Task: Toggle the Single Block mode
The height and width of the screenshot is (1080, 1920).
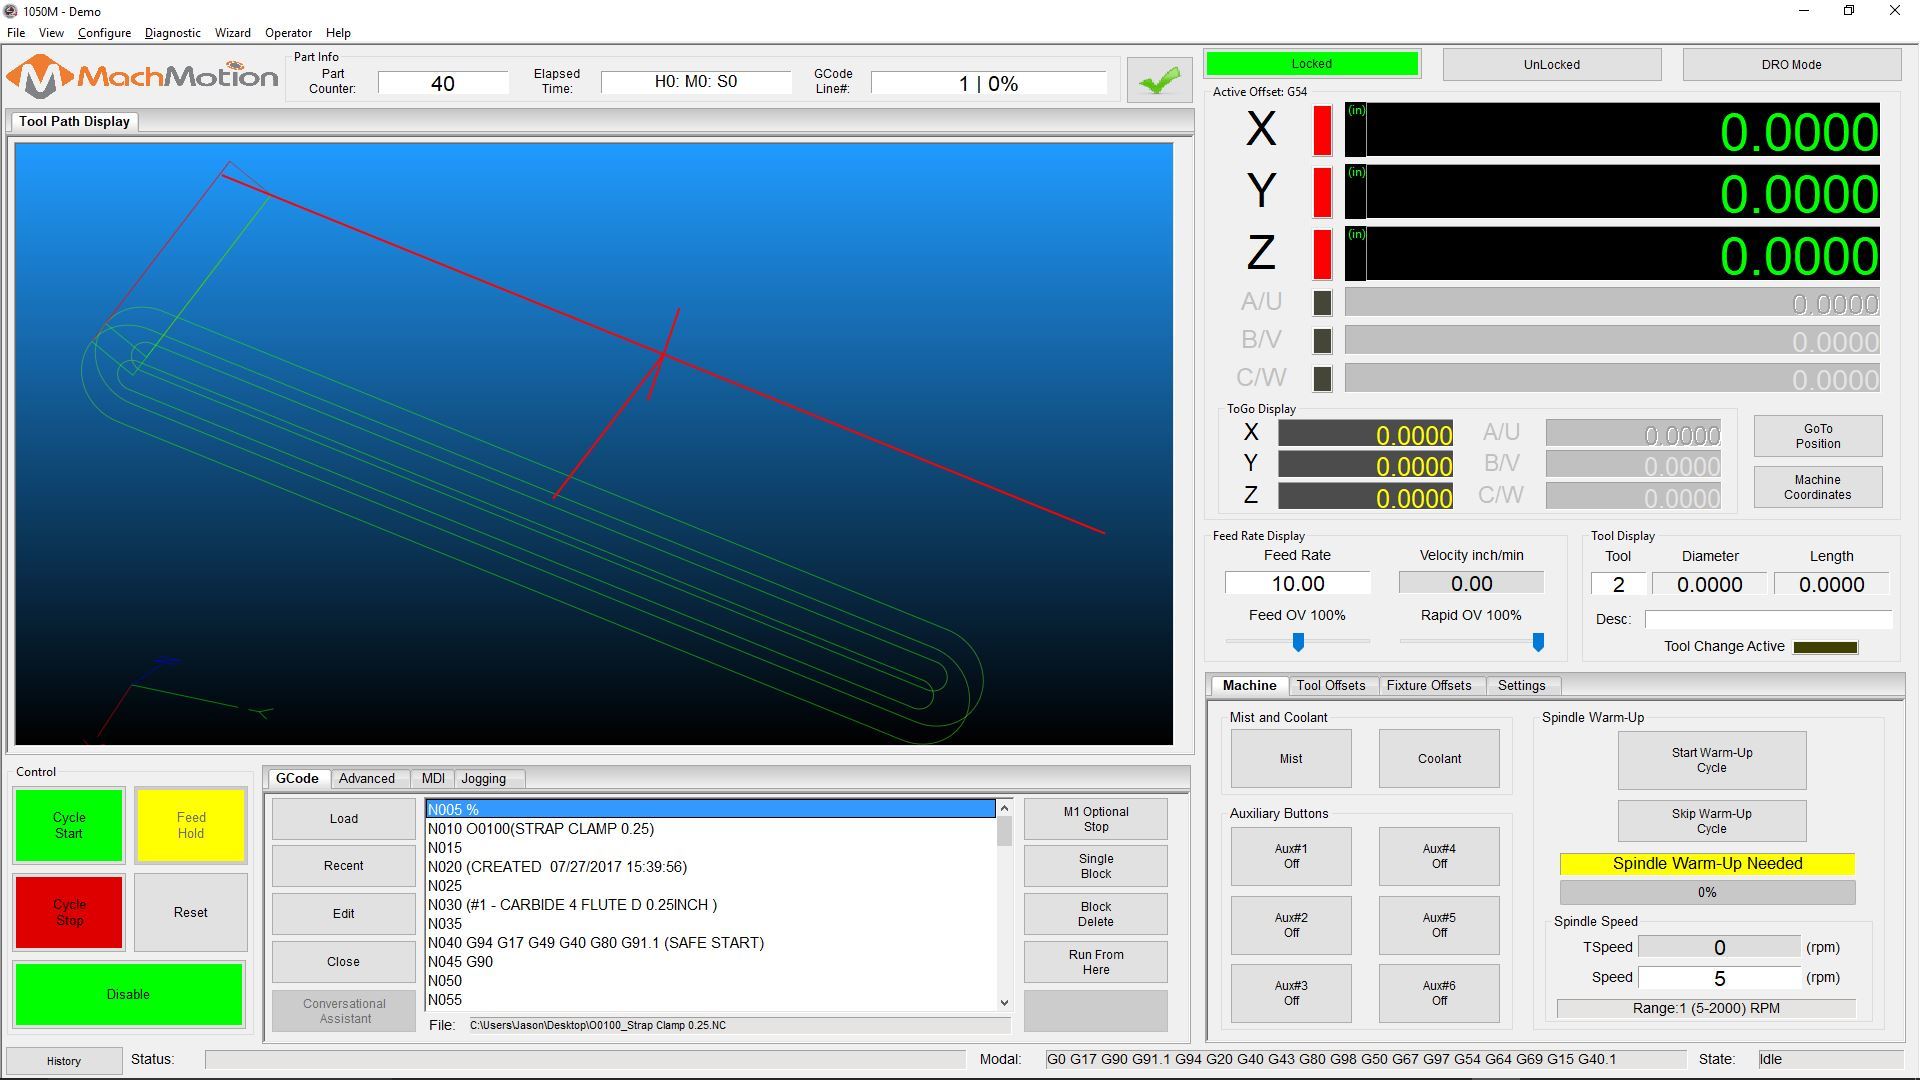Action: (x=1095, y=866)
